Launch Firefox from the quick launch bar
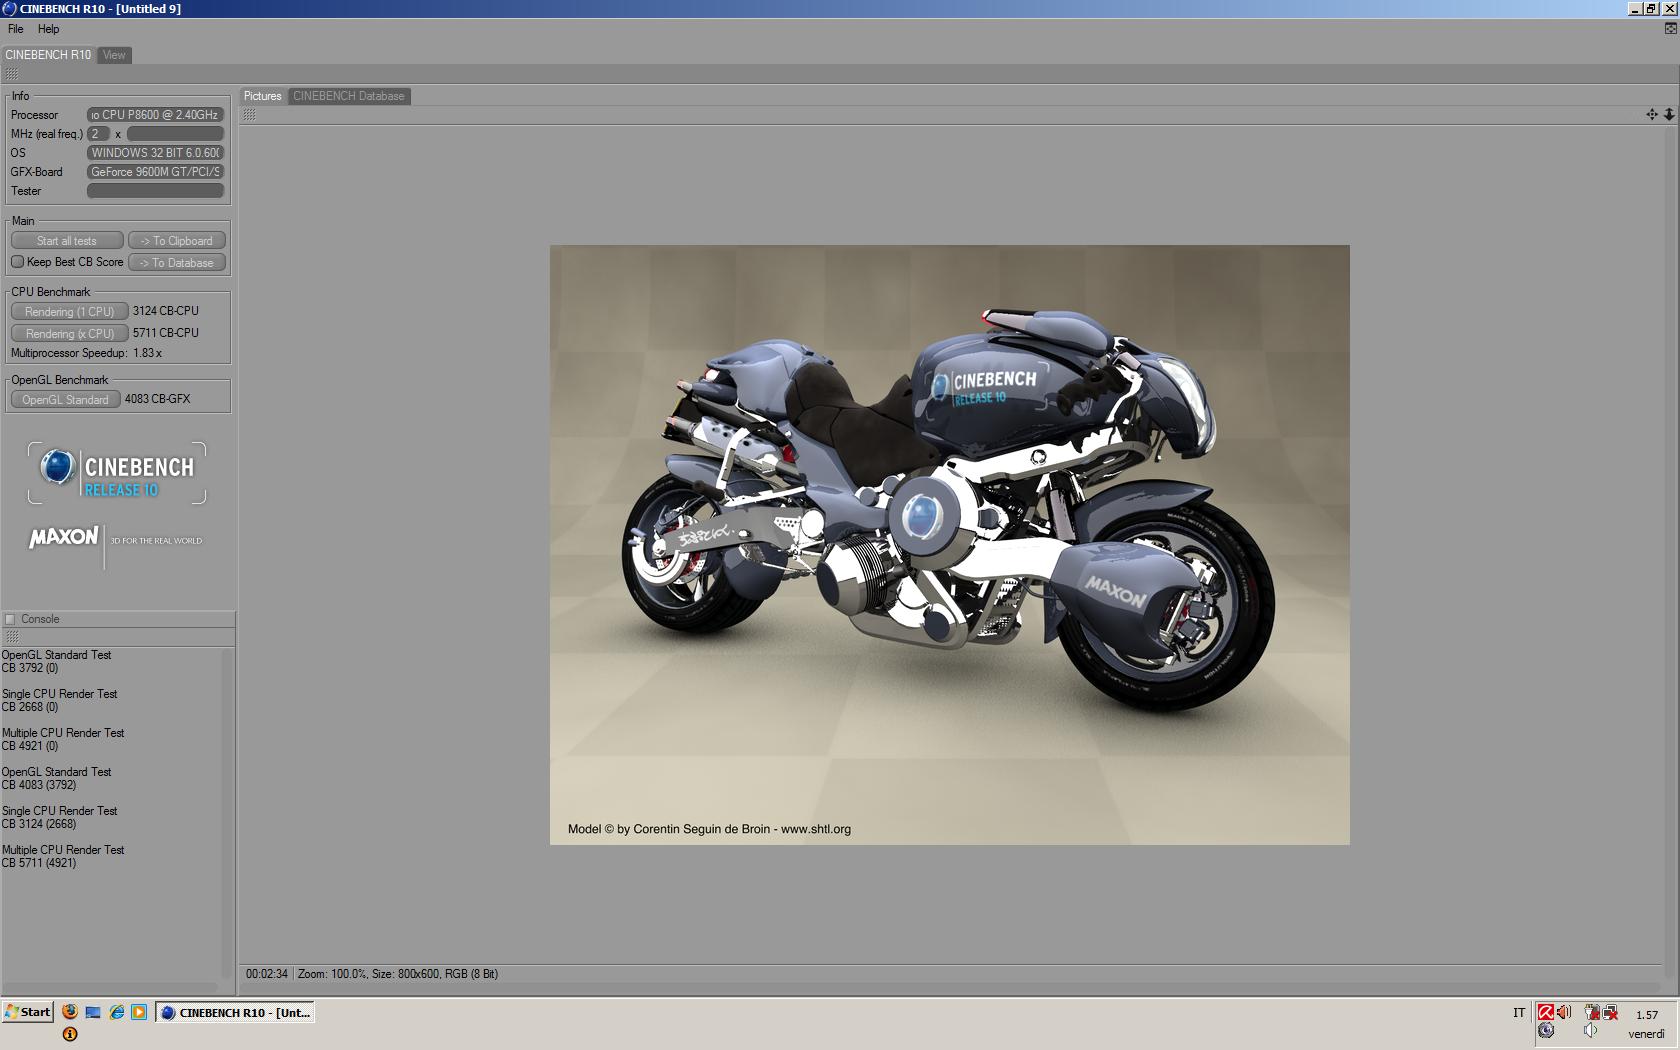Image resolution: width=1680 pixels, height=1050 pixels. [70, 1012]
